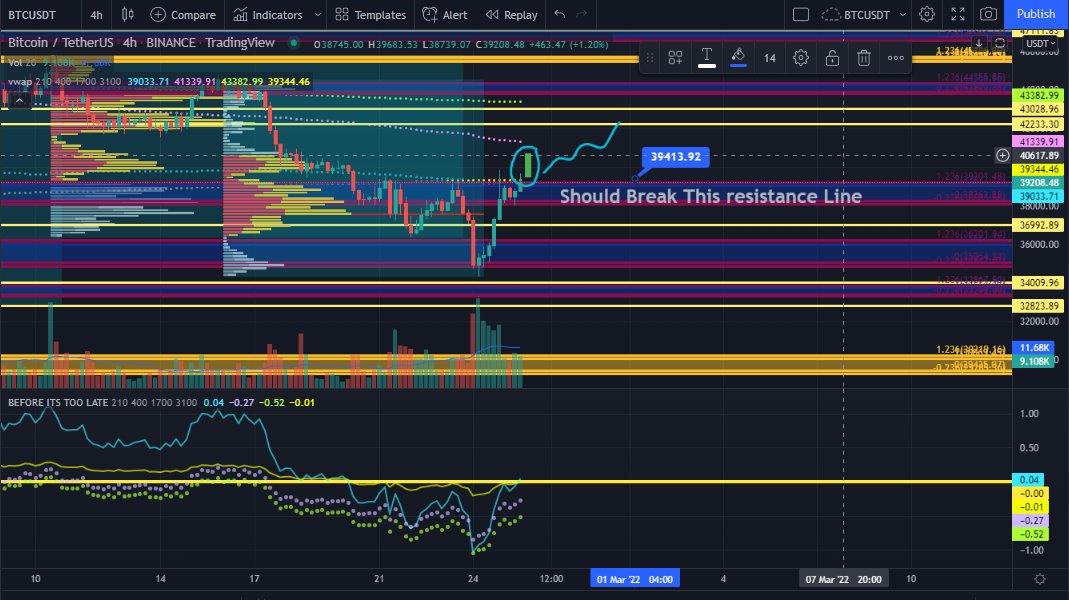Open the Alert creation tool
This screenshot has width=1069, height=600.
click(x=444, y=14)
